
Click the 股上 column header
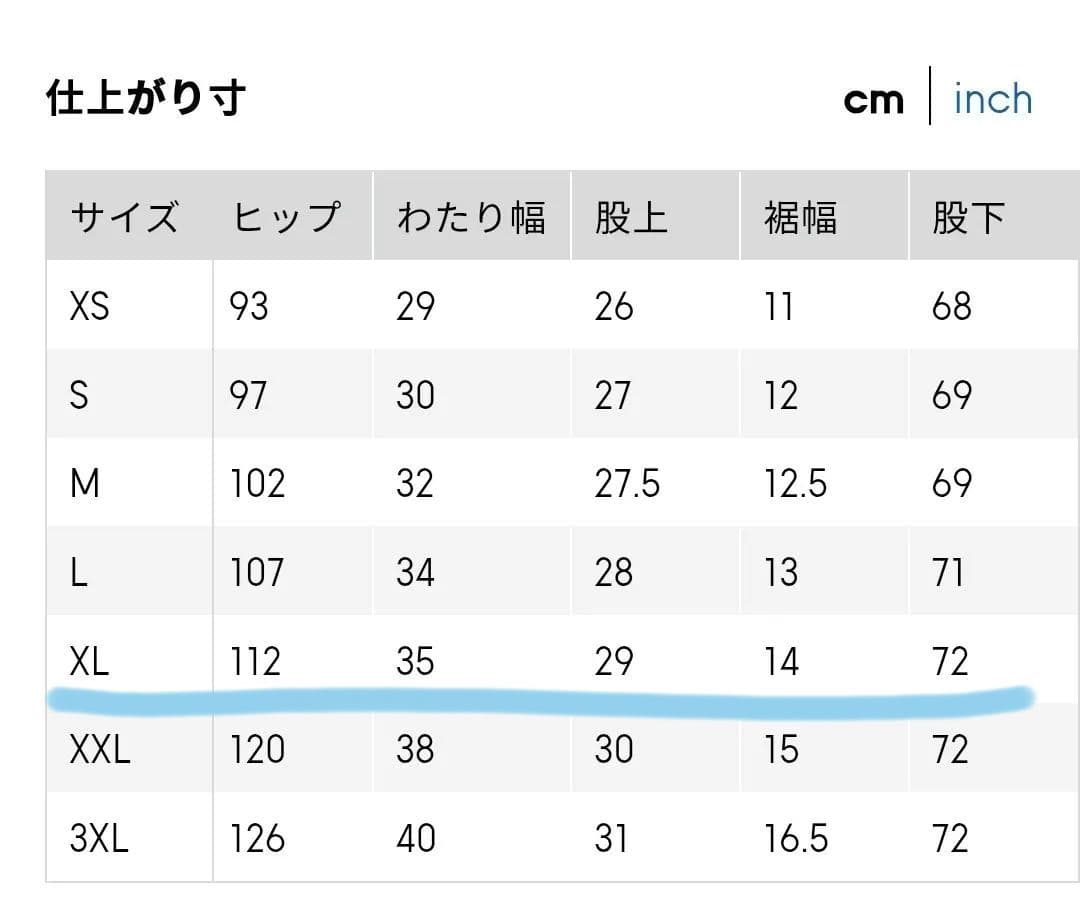(x=631, y=217)
